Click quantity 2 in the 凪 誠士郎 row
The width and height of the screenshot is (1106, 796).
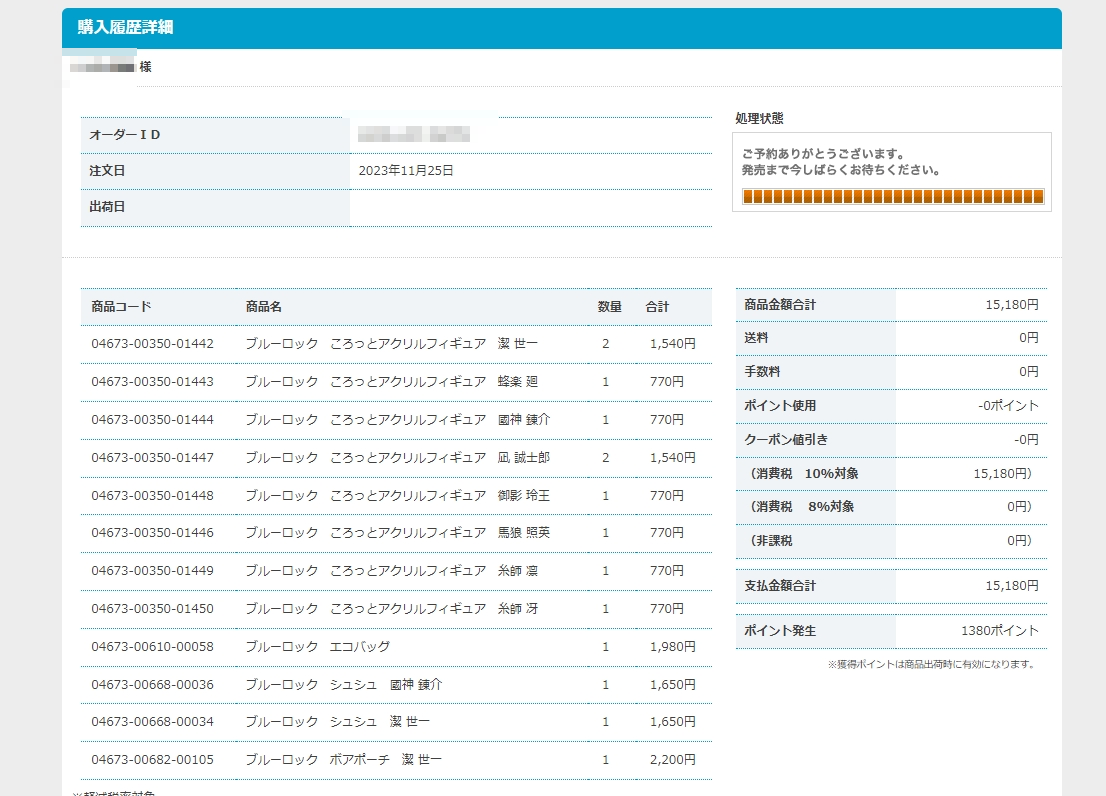(606, 458)
